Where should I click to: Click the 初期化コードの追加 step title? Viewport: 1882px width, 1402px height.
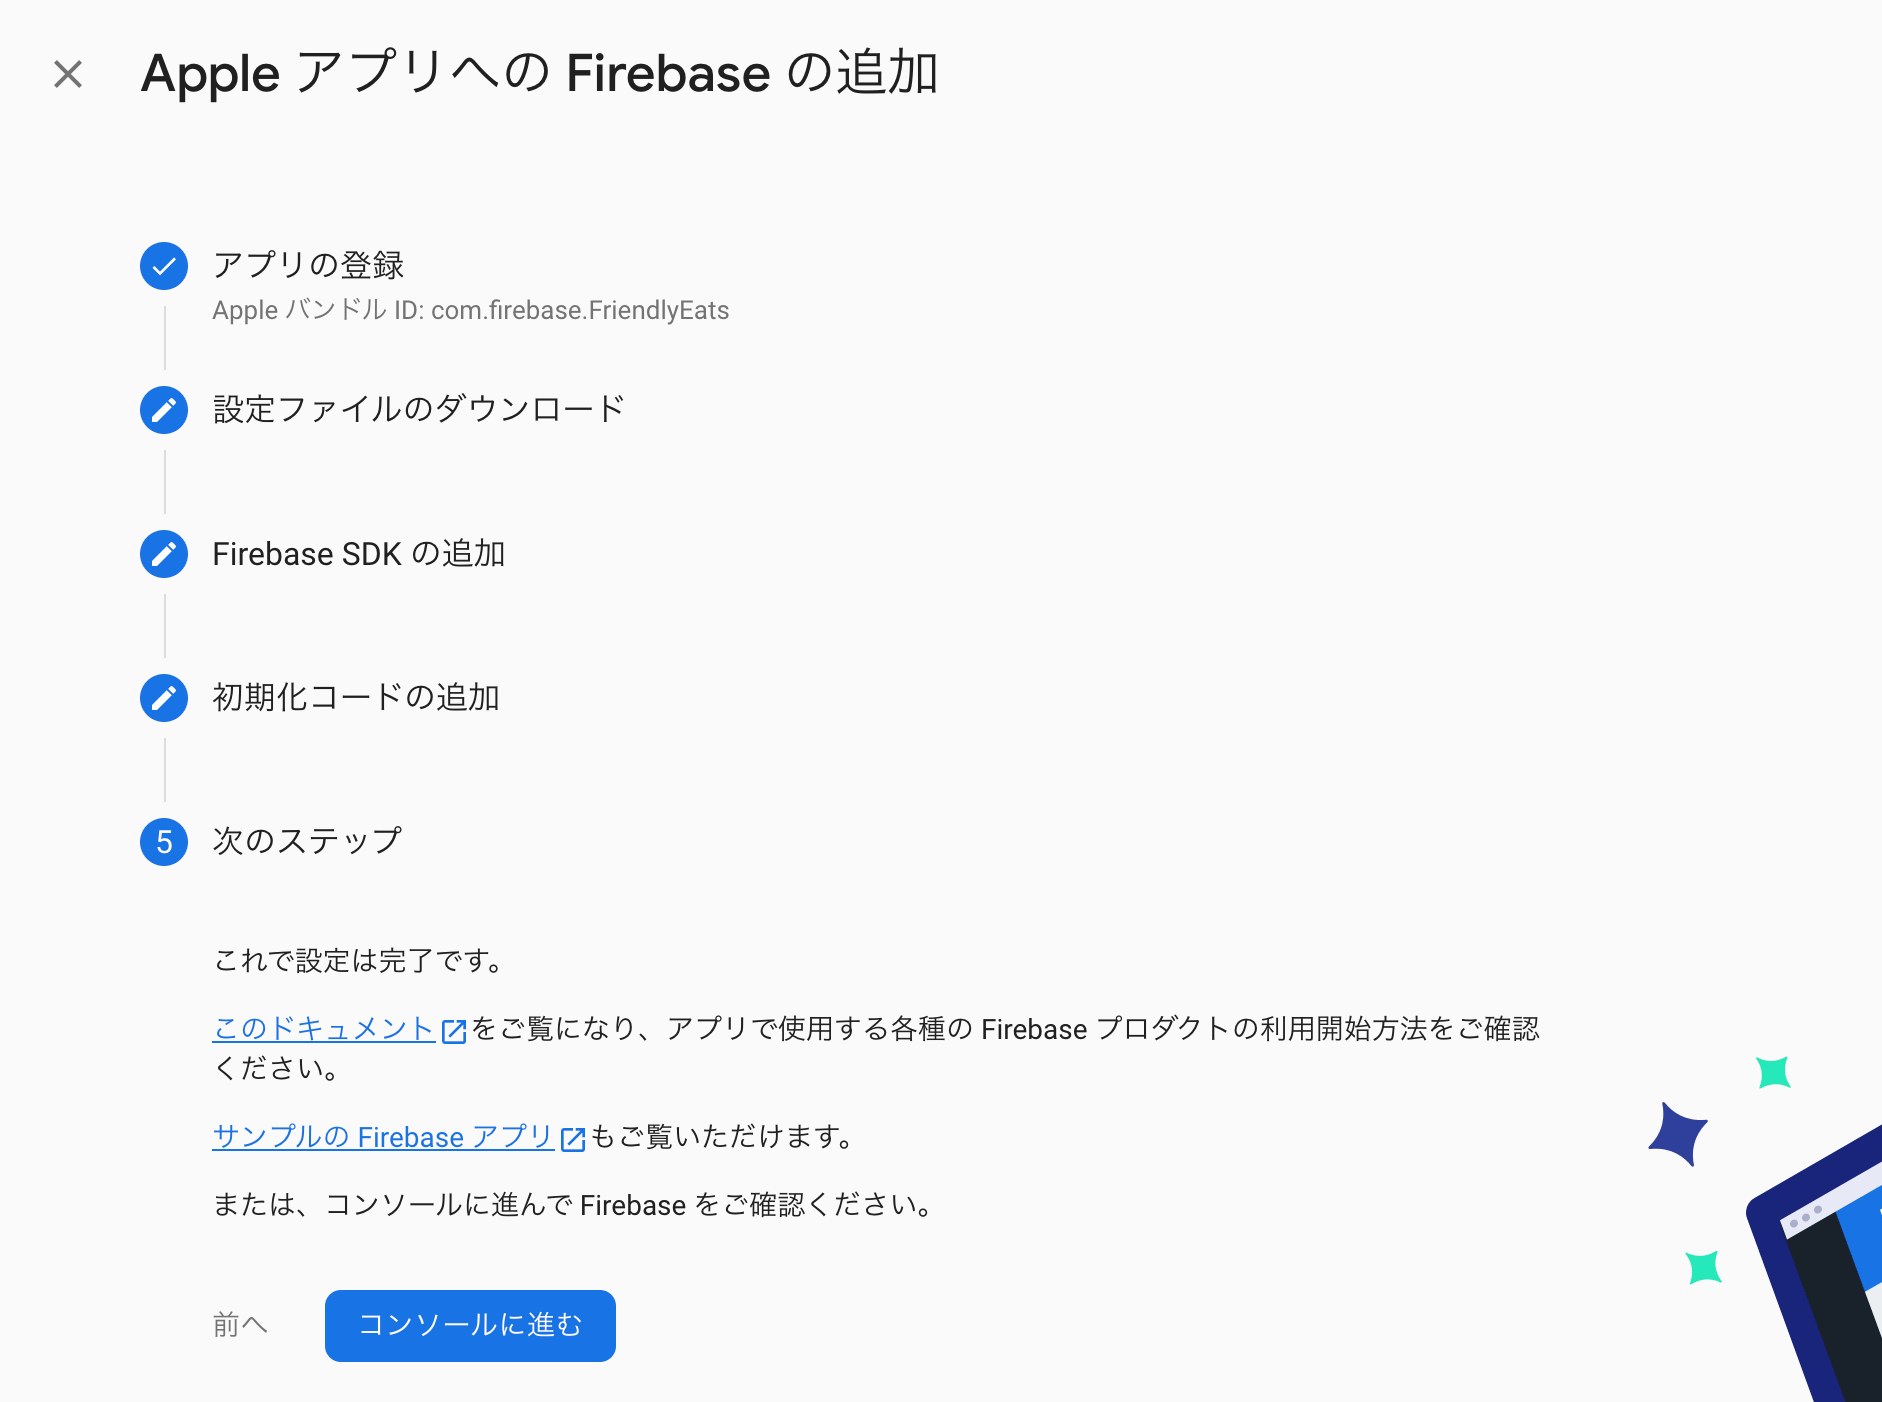point(356,697)
